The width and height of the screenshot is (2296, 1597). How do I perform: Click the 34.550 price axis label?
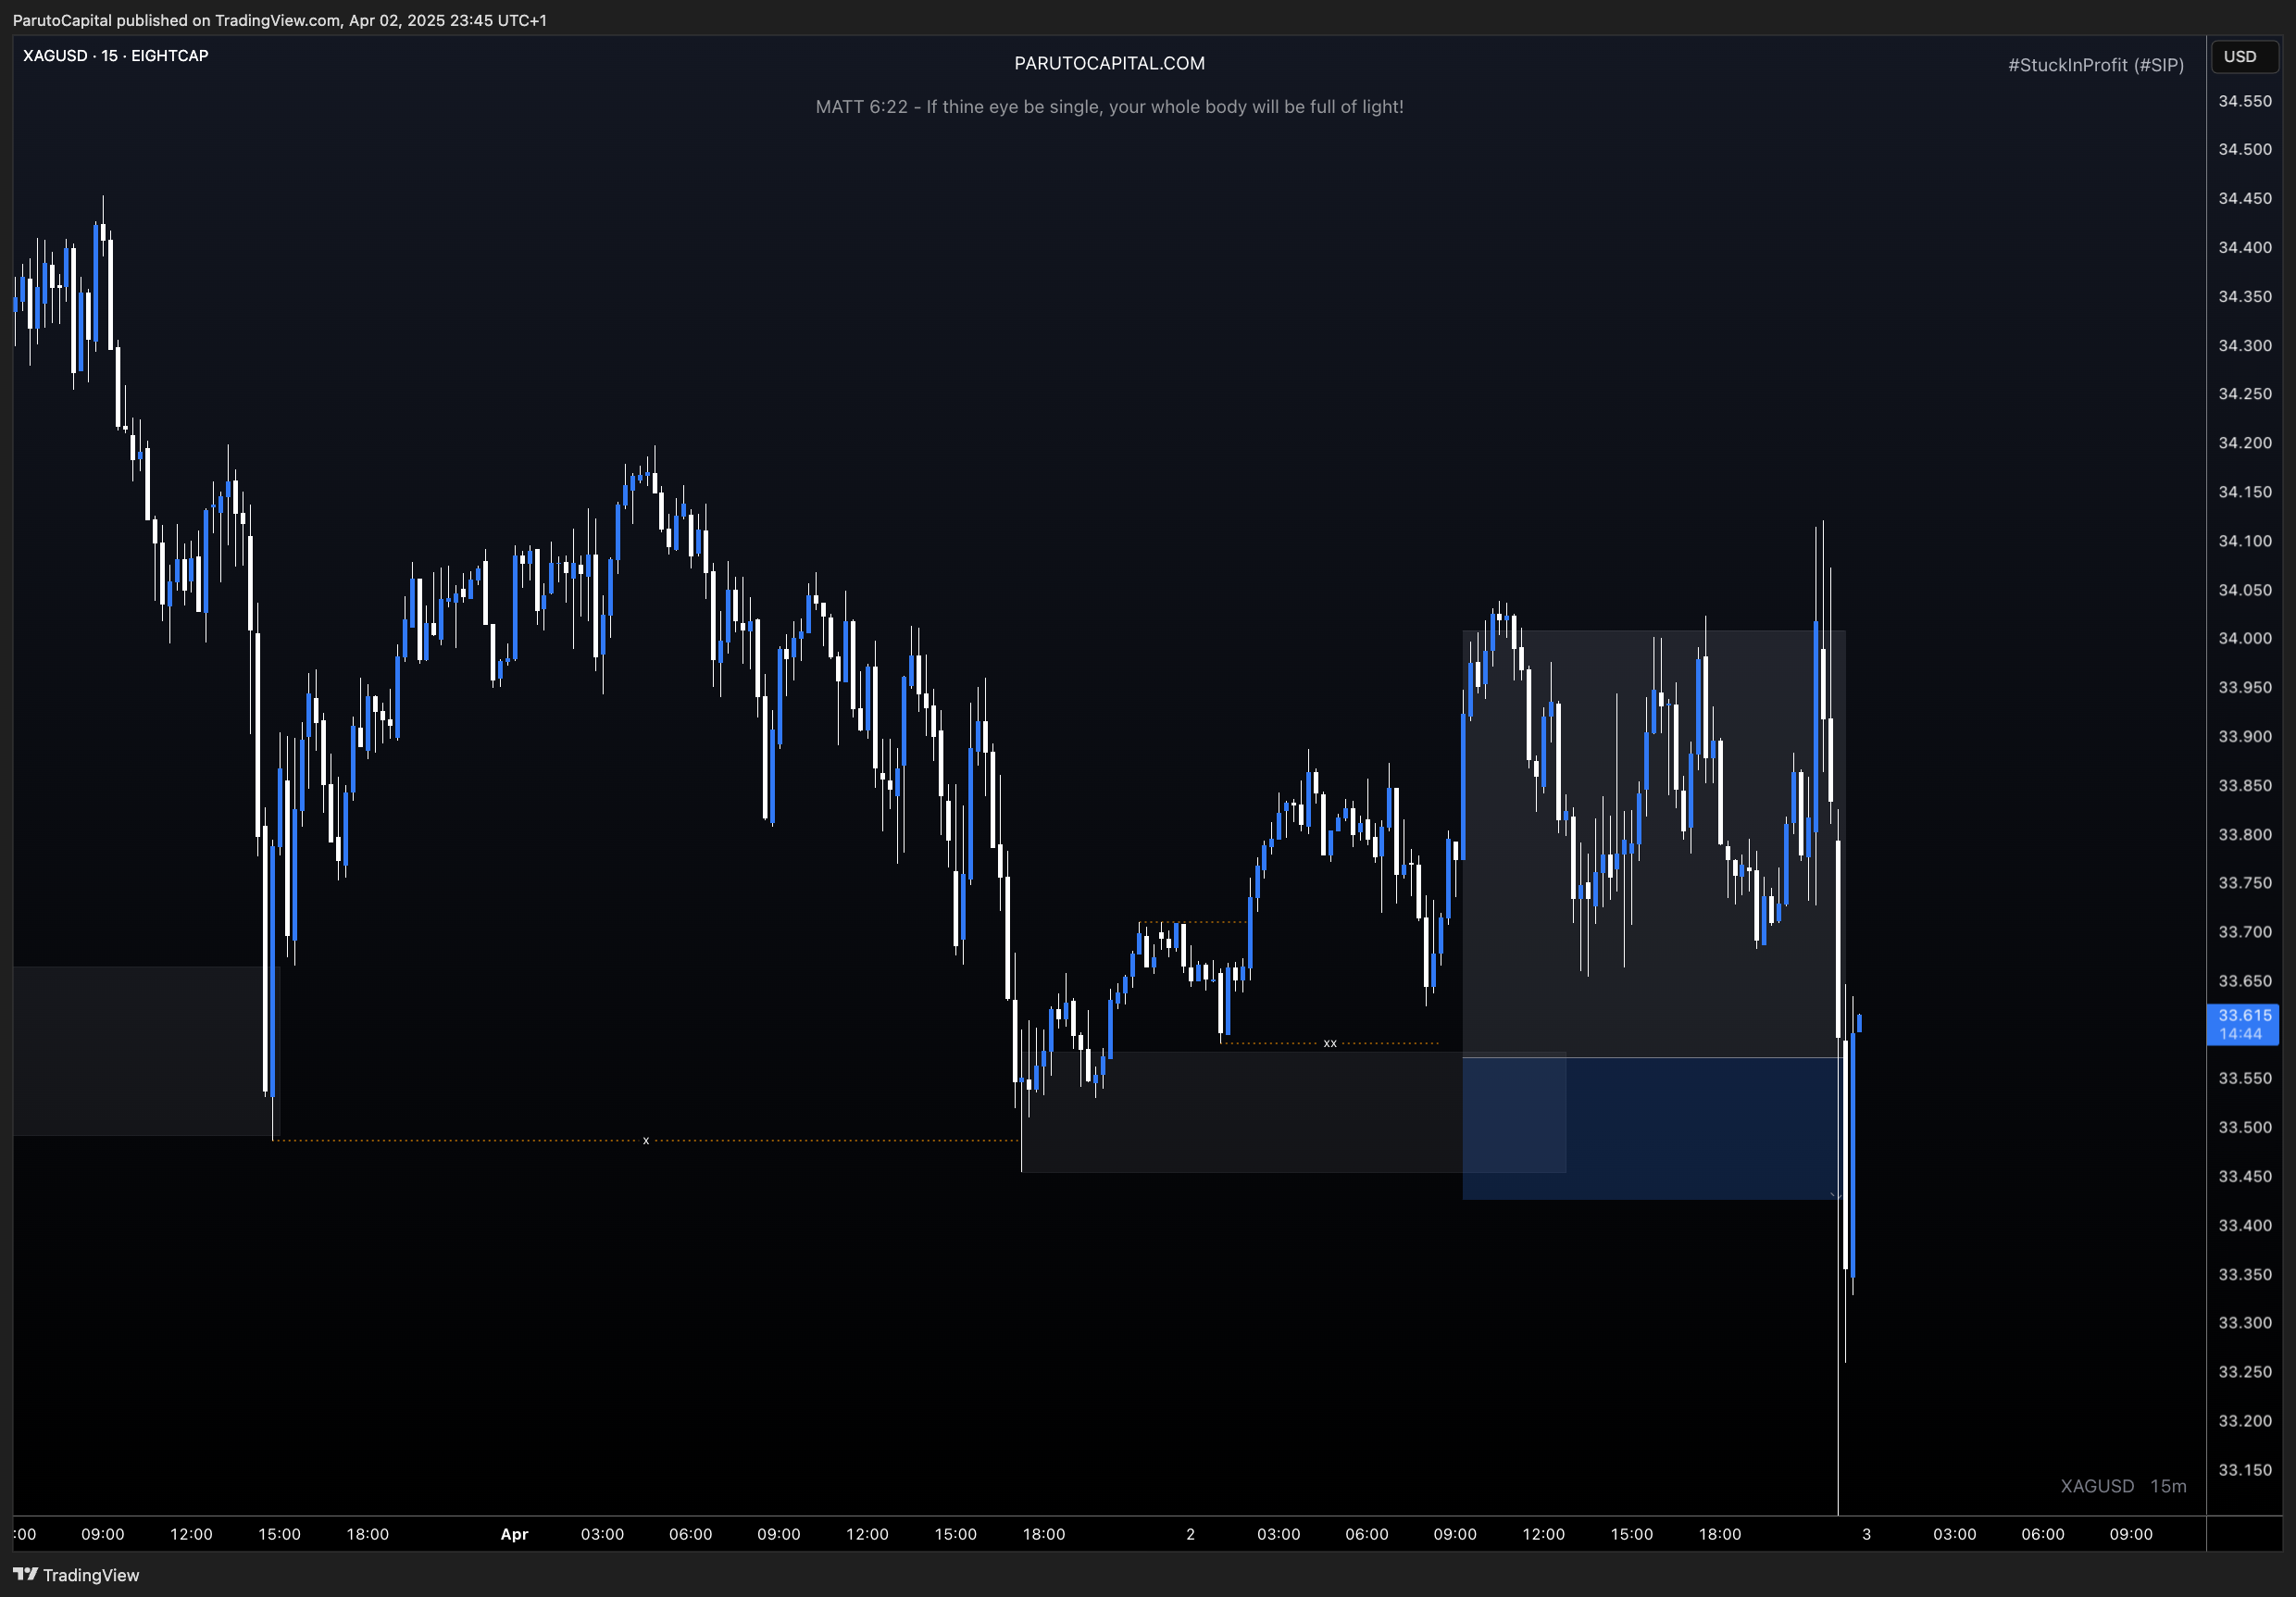pyautogui.click(x=2245, y=101)
